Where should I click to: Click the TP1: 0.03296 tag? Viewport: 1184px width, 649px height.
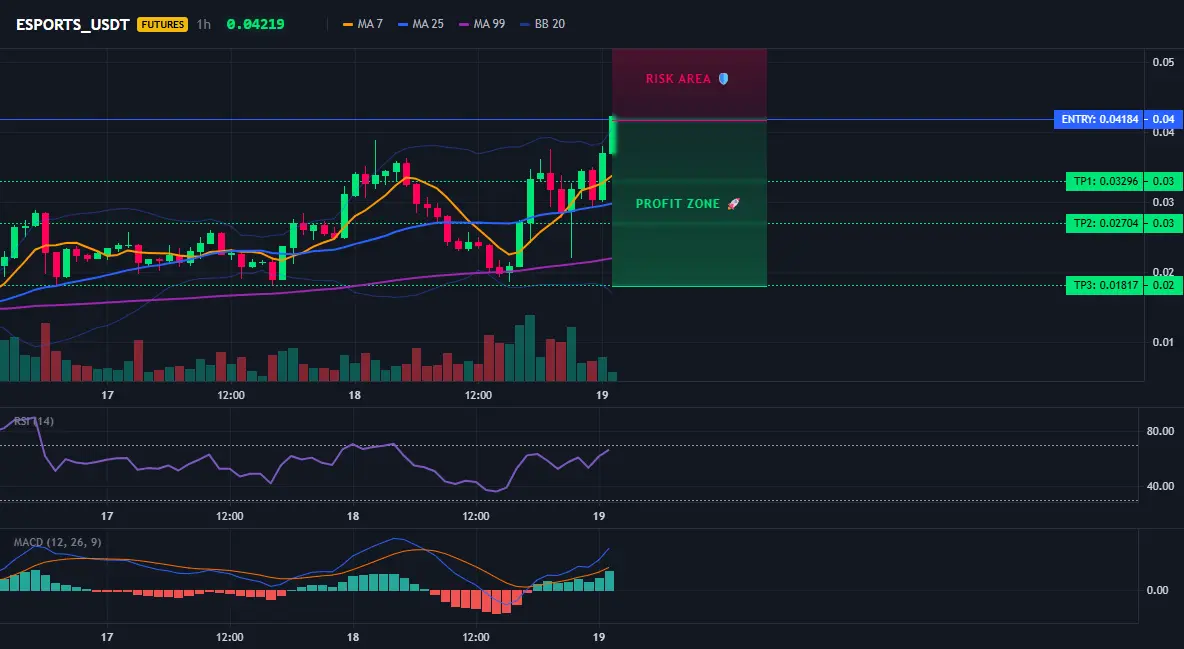point(1105,181)
